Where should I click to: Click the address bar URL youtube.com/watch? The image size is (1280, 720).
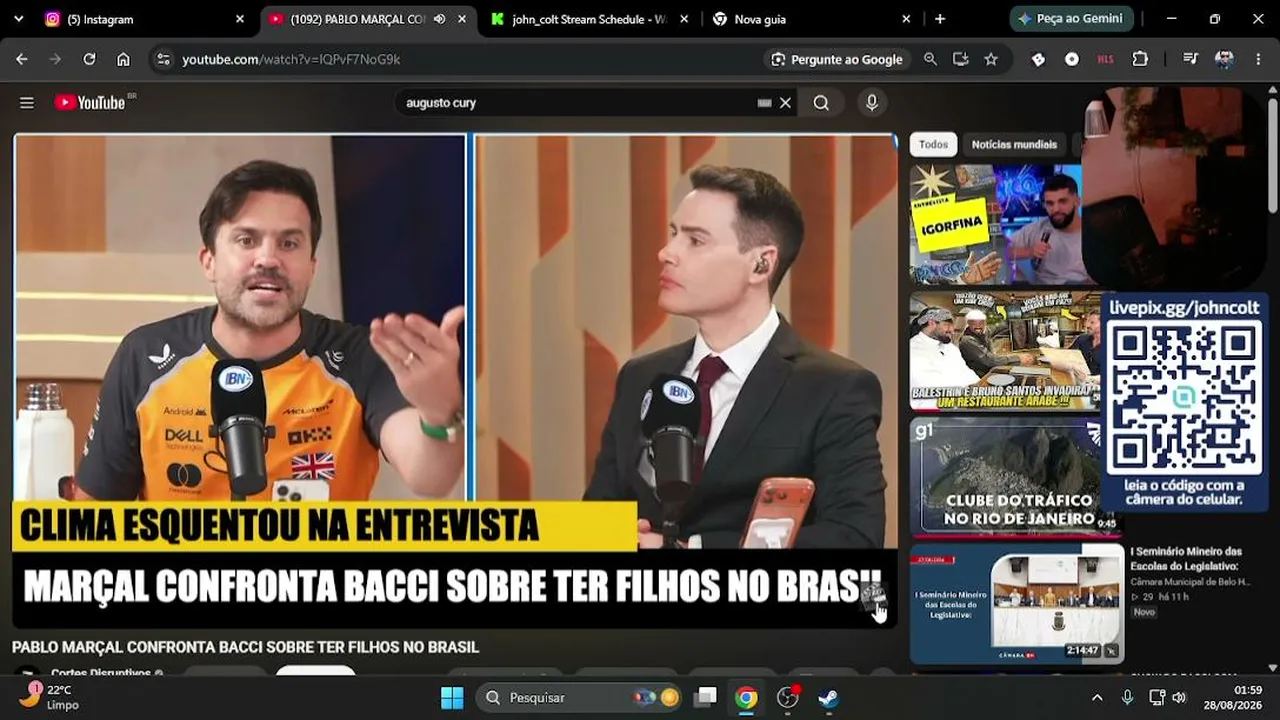click(x=291, y=60)
